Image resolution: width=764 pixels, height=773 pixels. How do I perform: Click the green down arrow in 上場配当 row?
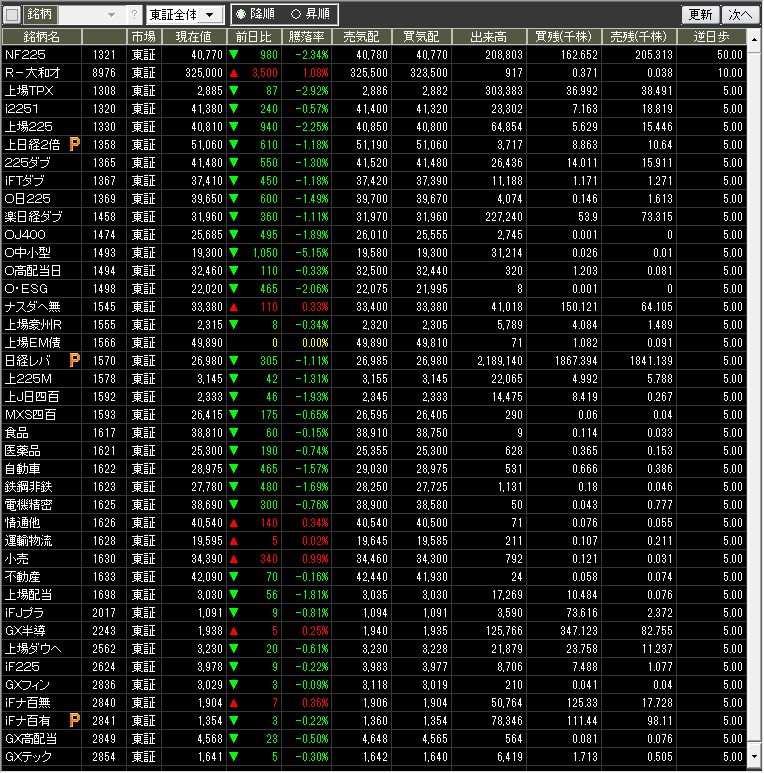point(234,595)
